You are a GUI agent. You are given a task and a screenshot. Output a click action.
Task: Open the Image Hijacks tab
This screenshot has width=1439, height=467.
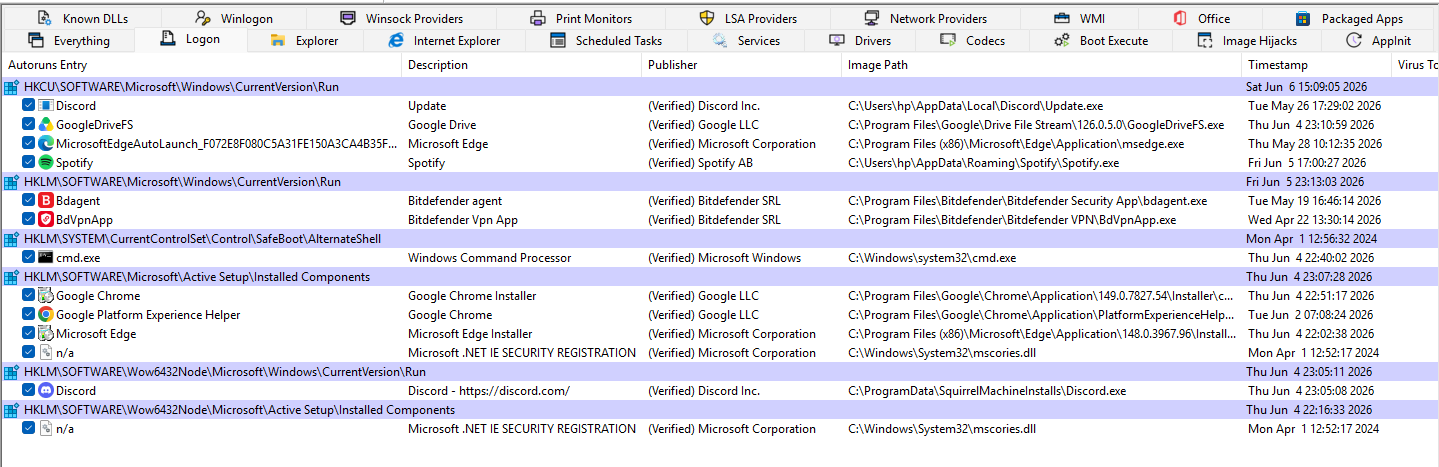pyautogui.click(x=1247, y=41)
